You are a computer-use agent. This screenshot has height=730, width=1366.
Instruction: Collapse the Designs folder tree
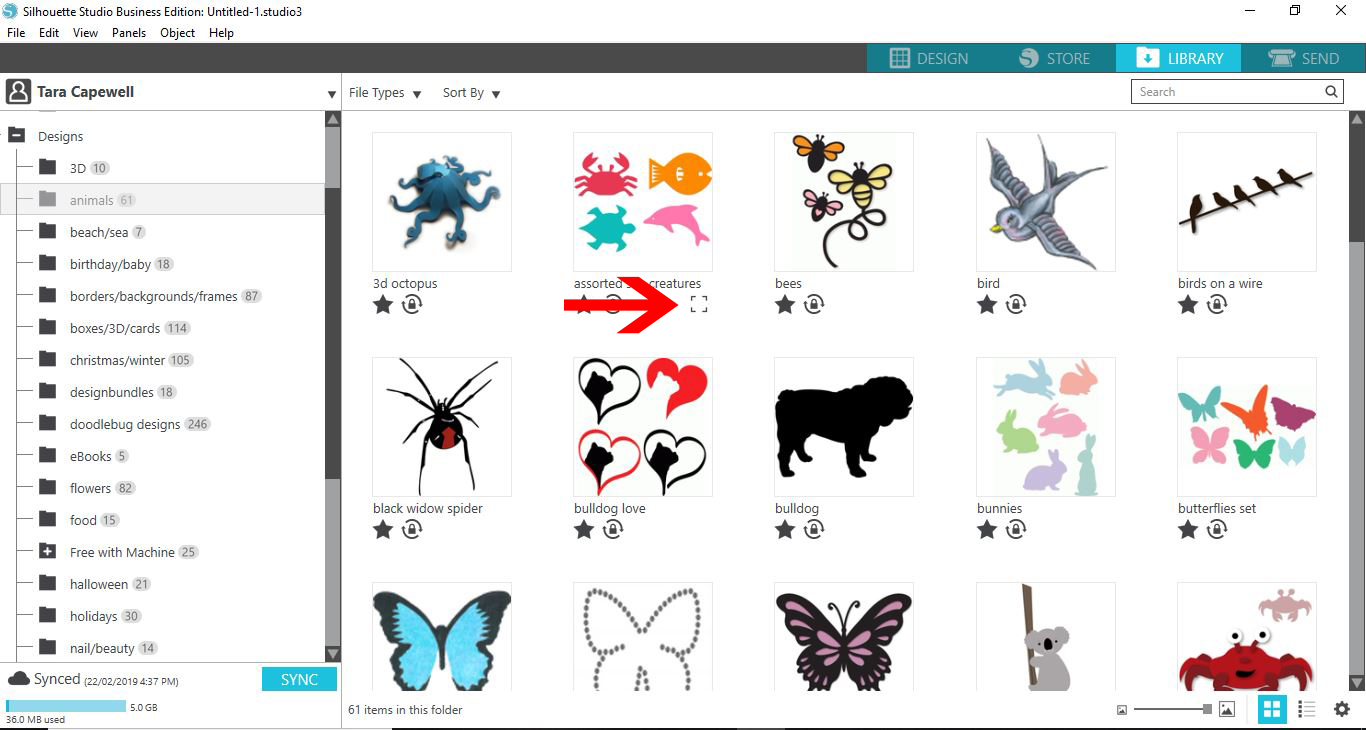coord(16,135)
